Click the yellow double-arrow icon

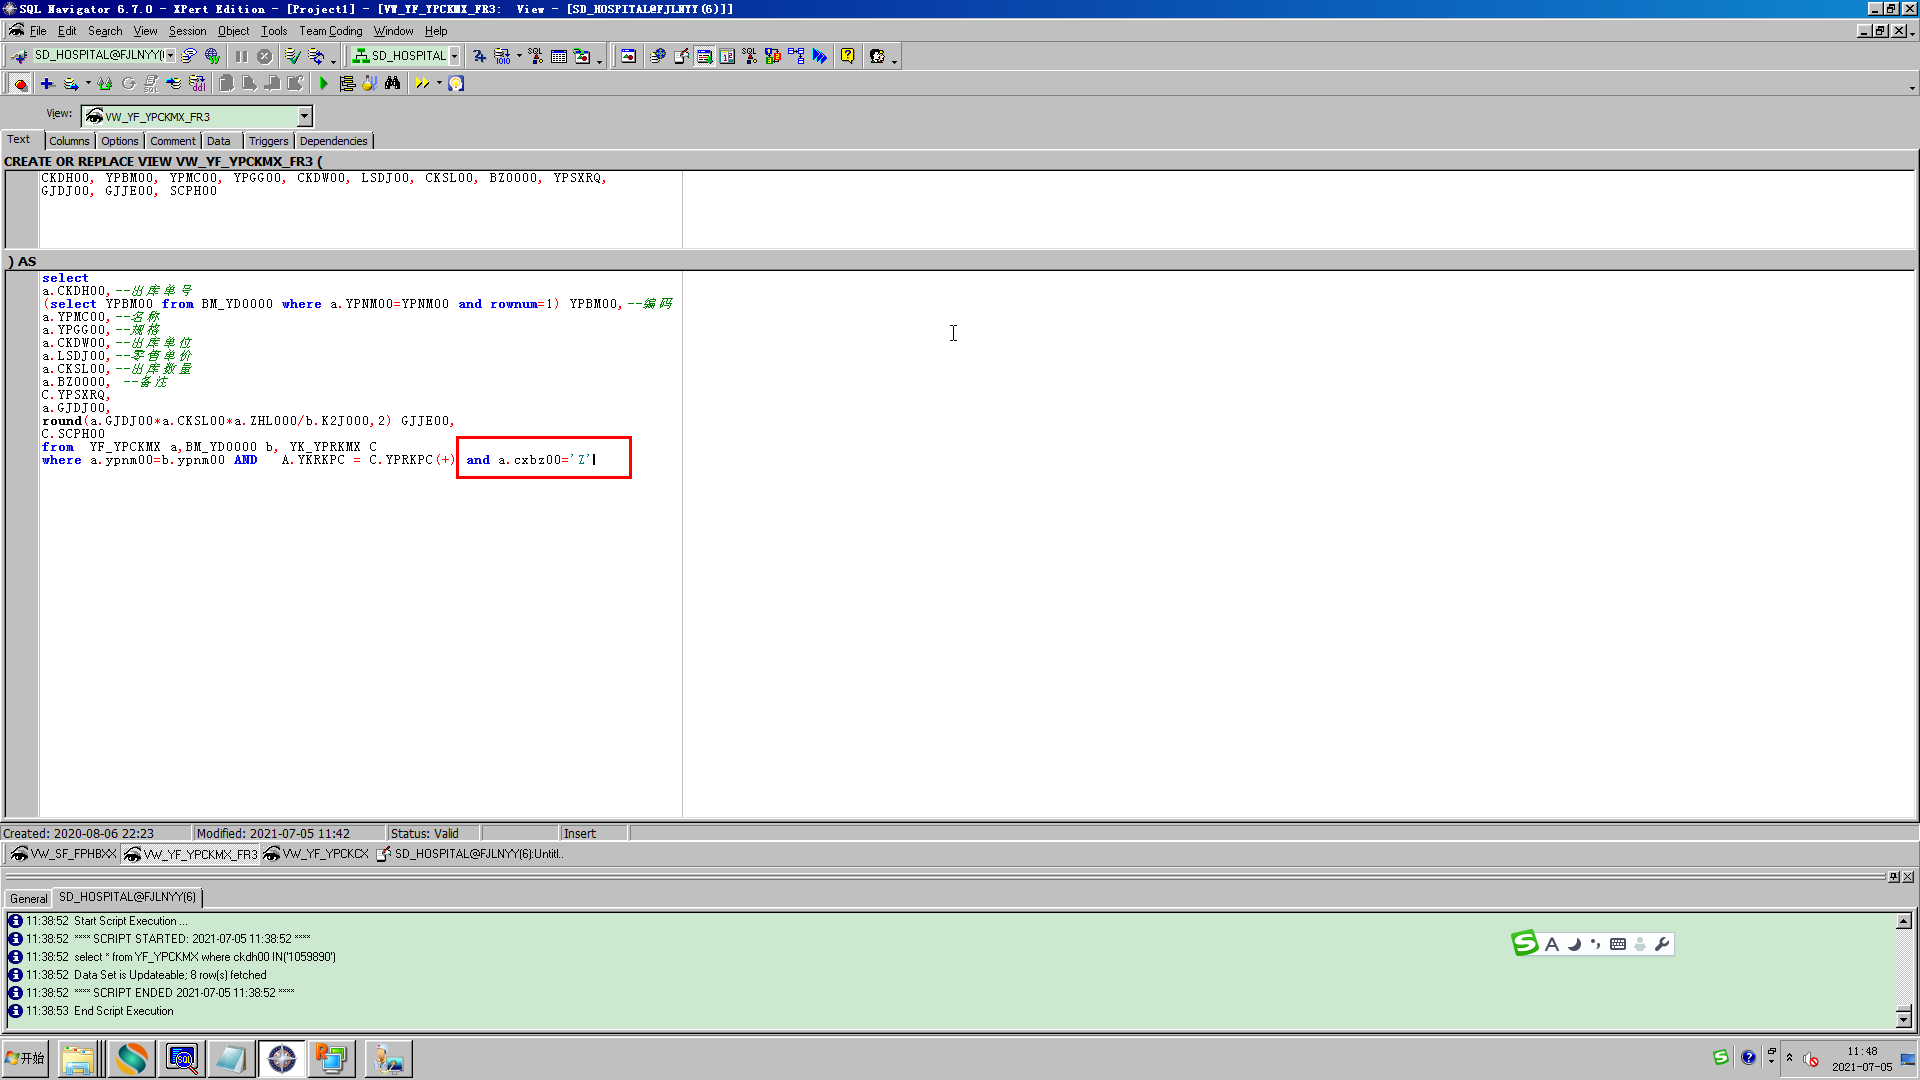[422, 84]
